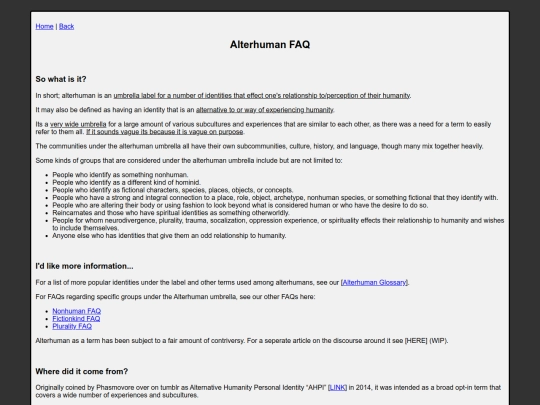Follow the AHPI [LINK] hyperlink
The image size is (540, 405).
click(338, 387)
